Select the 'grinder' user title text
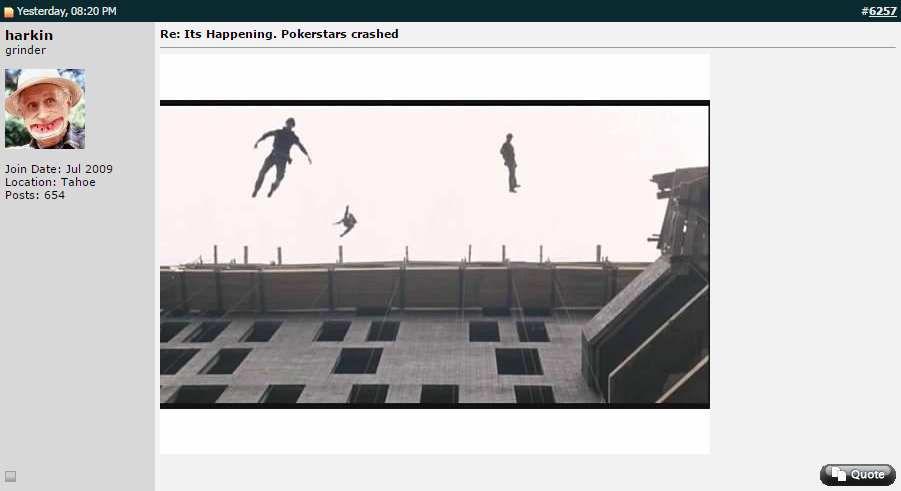Image resolution: width=901 pixels, height=491 pixels. (25, 51)
